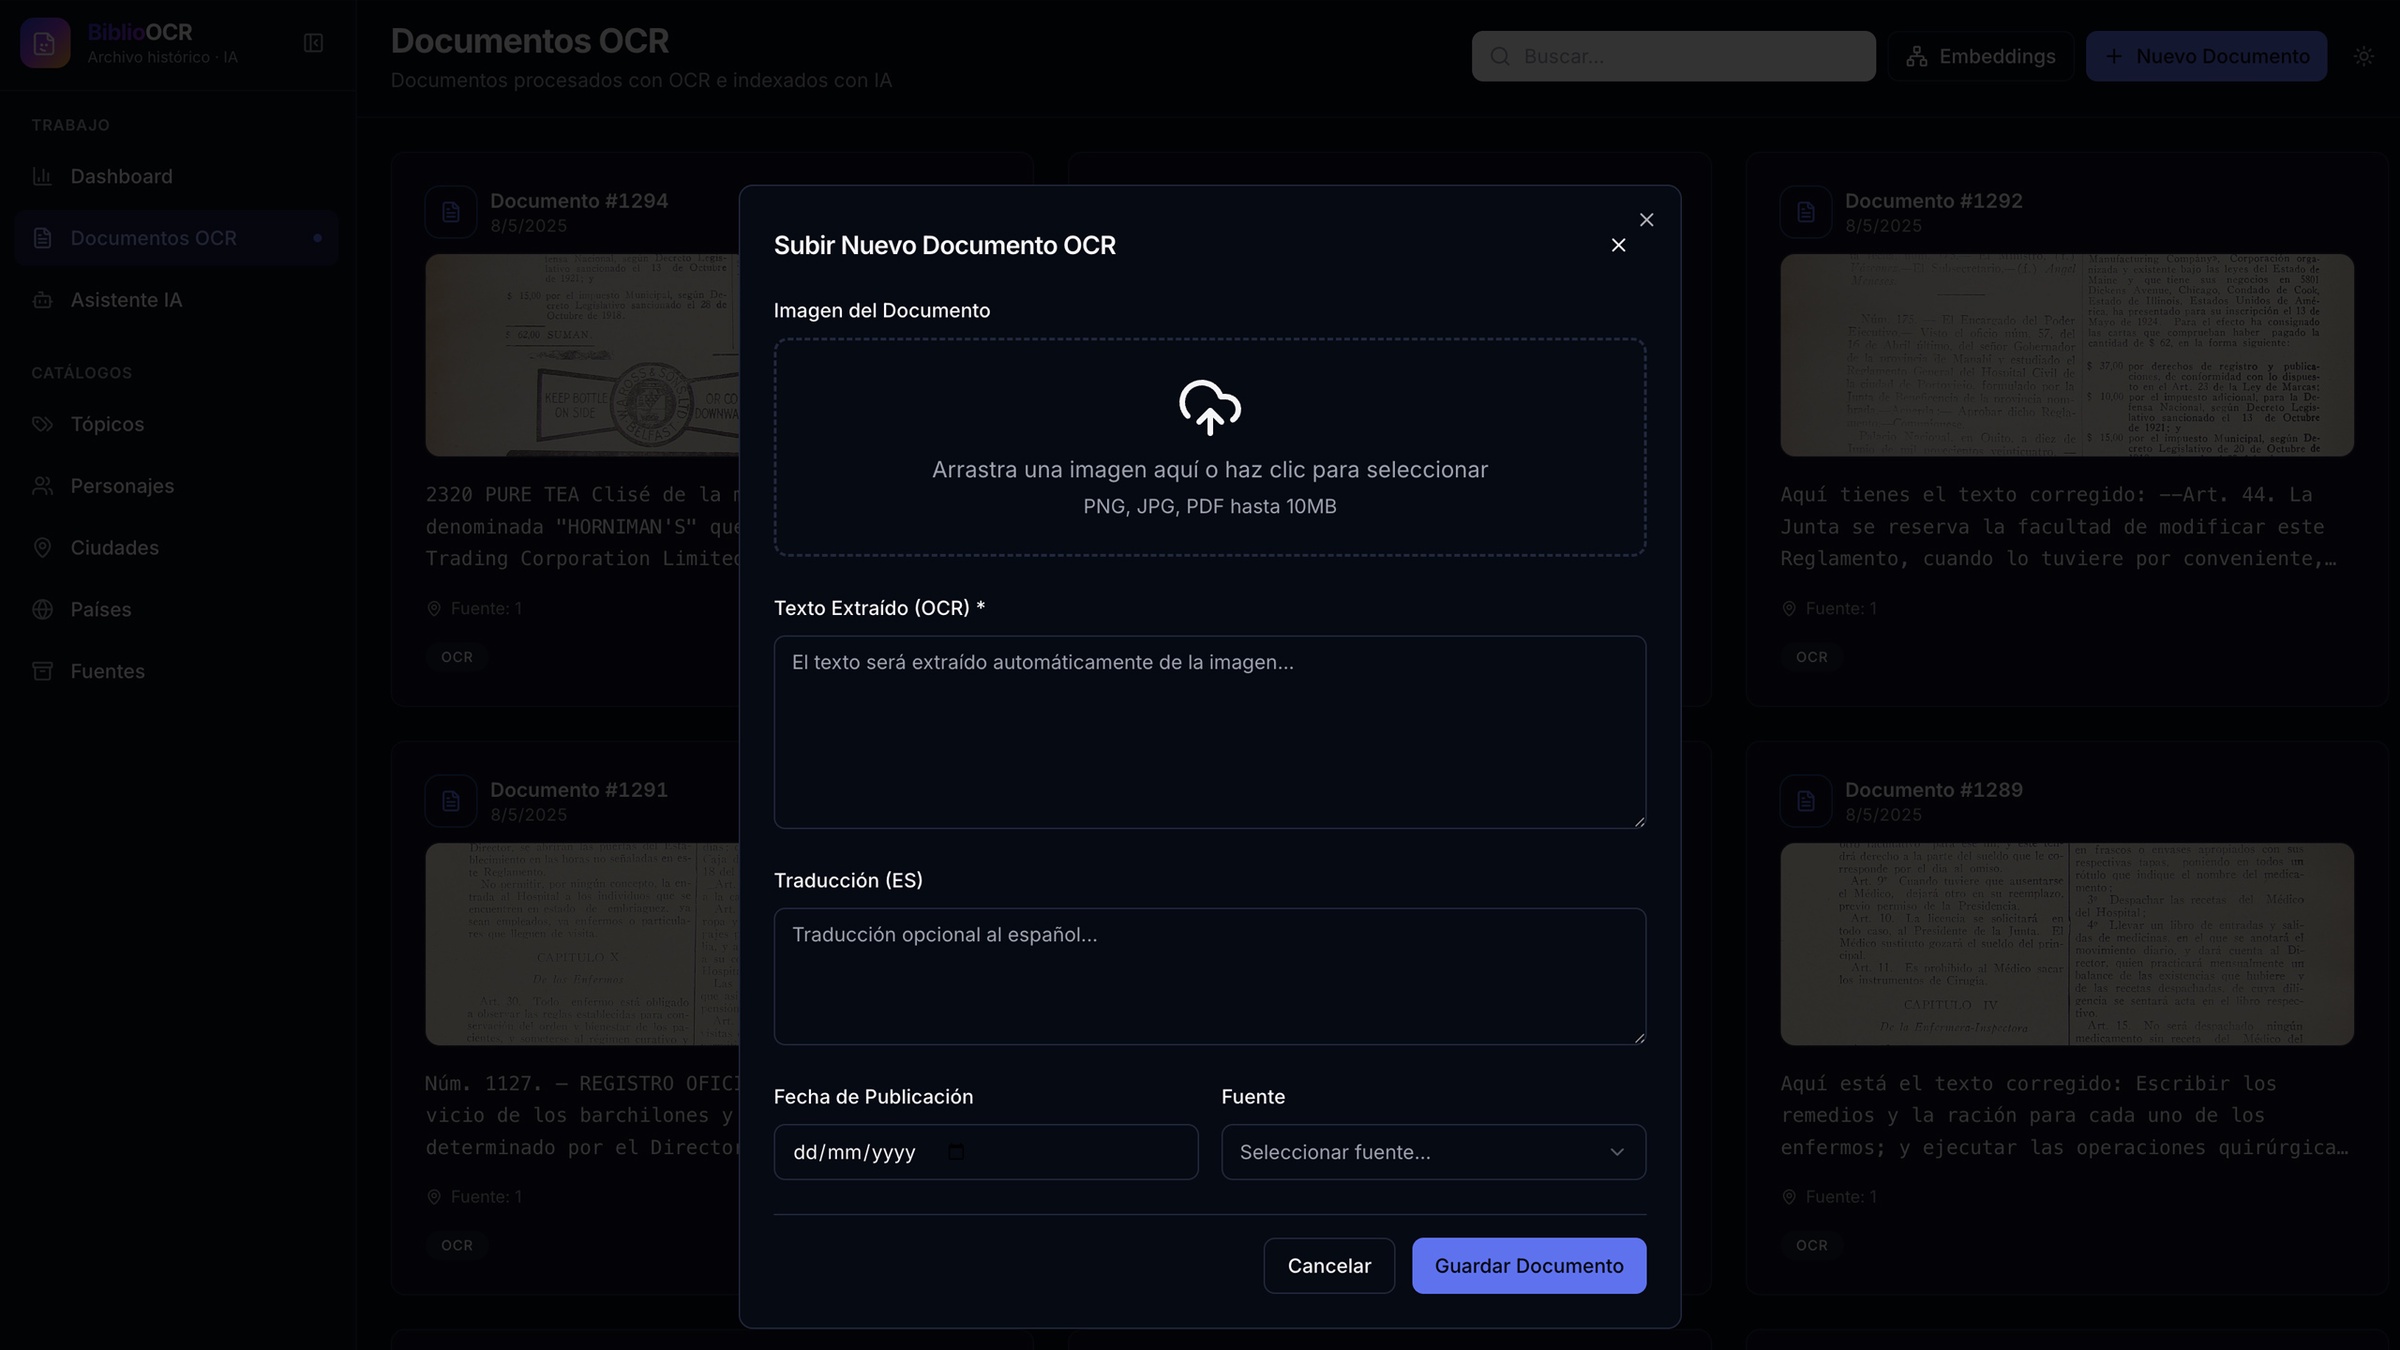2400x1350 pixels.
Task: Open Embeddings button
Action: (1980, 56)
